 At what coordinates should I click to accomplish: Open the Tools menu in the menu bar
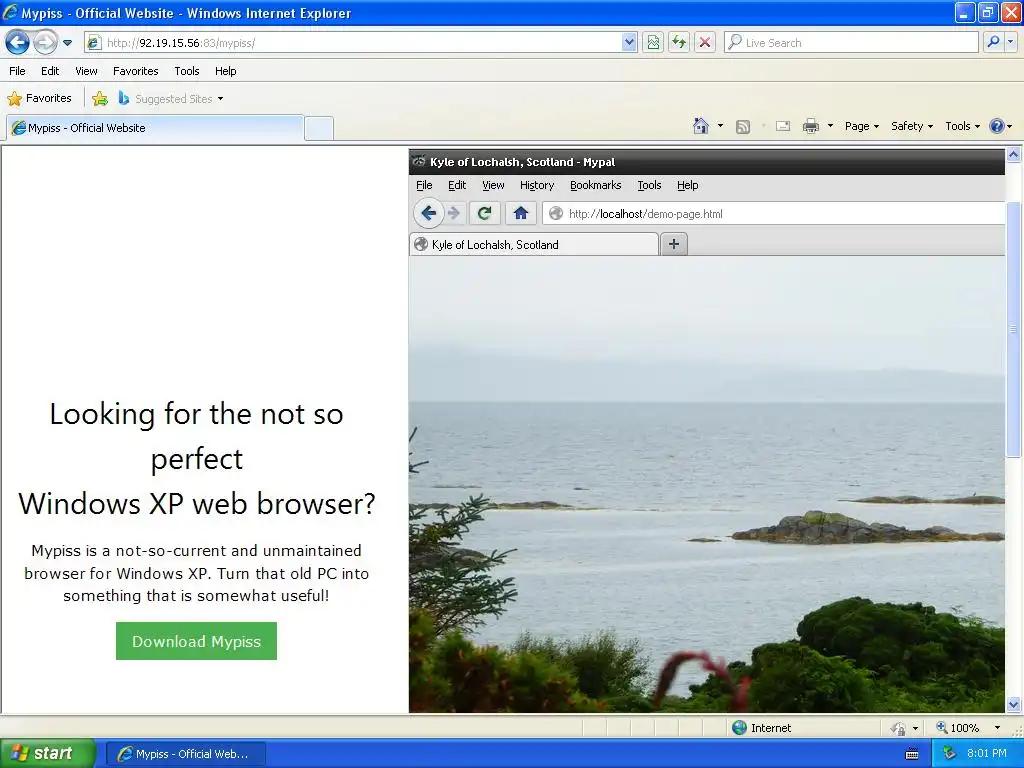click(x=187, y=71)
